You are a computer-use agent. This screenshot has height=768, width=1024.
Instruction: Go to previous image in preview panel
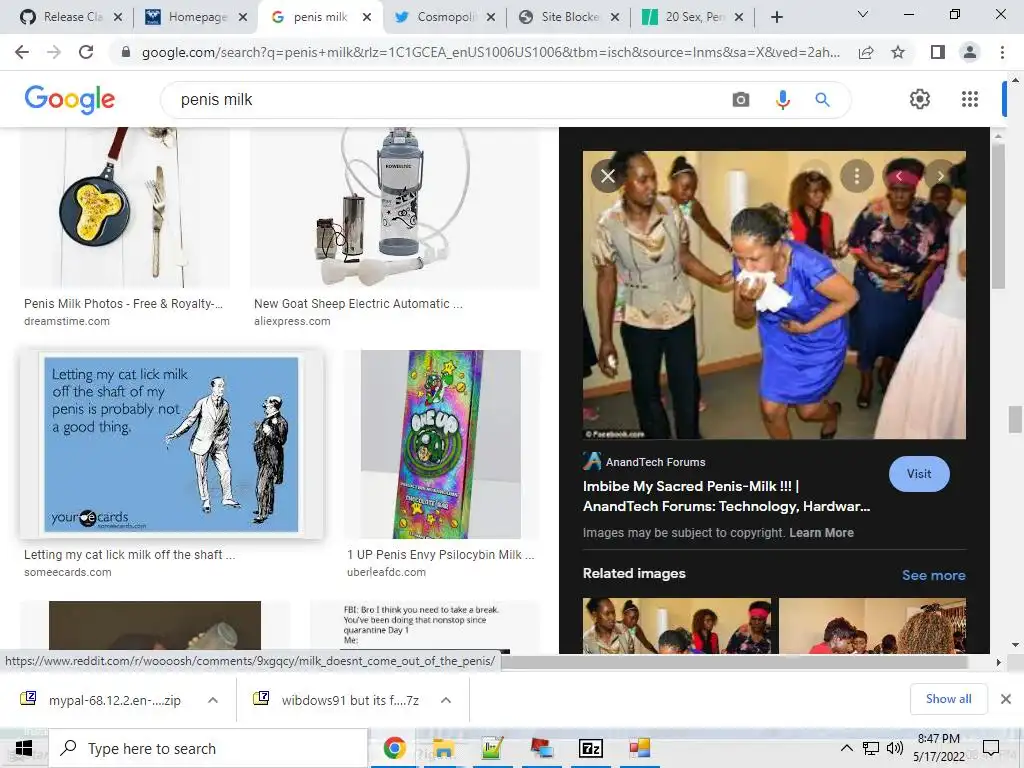899,176
